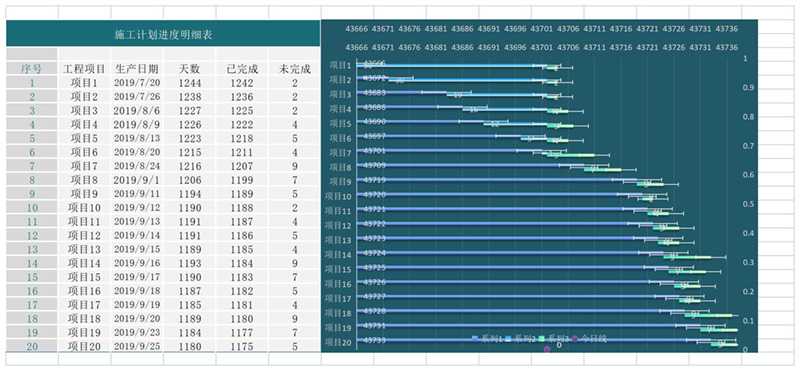Click the cell showing 1244 days

[x=190, y=83]
